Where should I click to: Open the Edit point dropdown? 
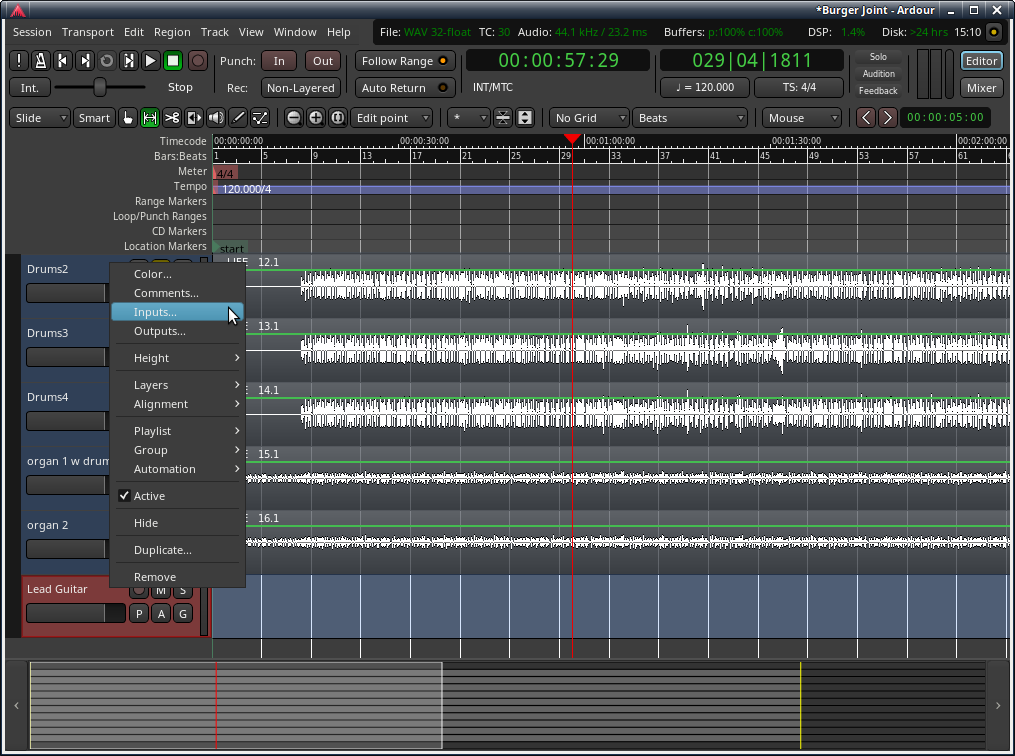pyautogui.click(x=391, y=117)
